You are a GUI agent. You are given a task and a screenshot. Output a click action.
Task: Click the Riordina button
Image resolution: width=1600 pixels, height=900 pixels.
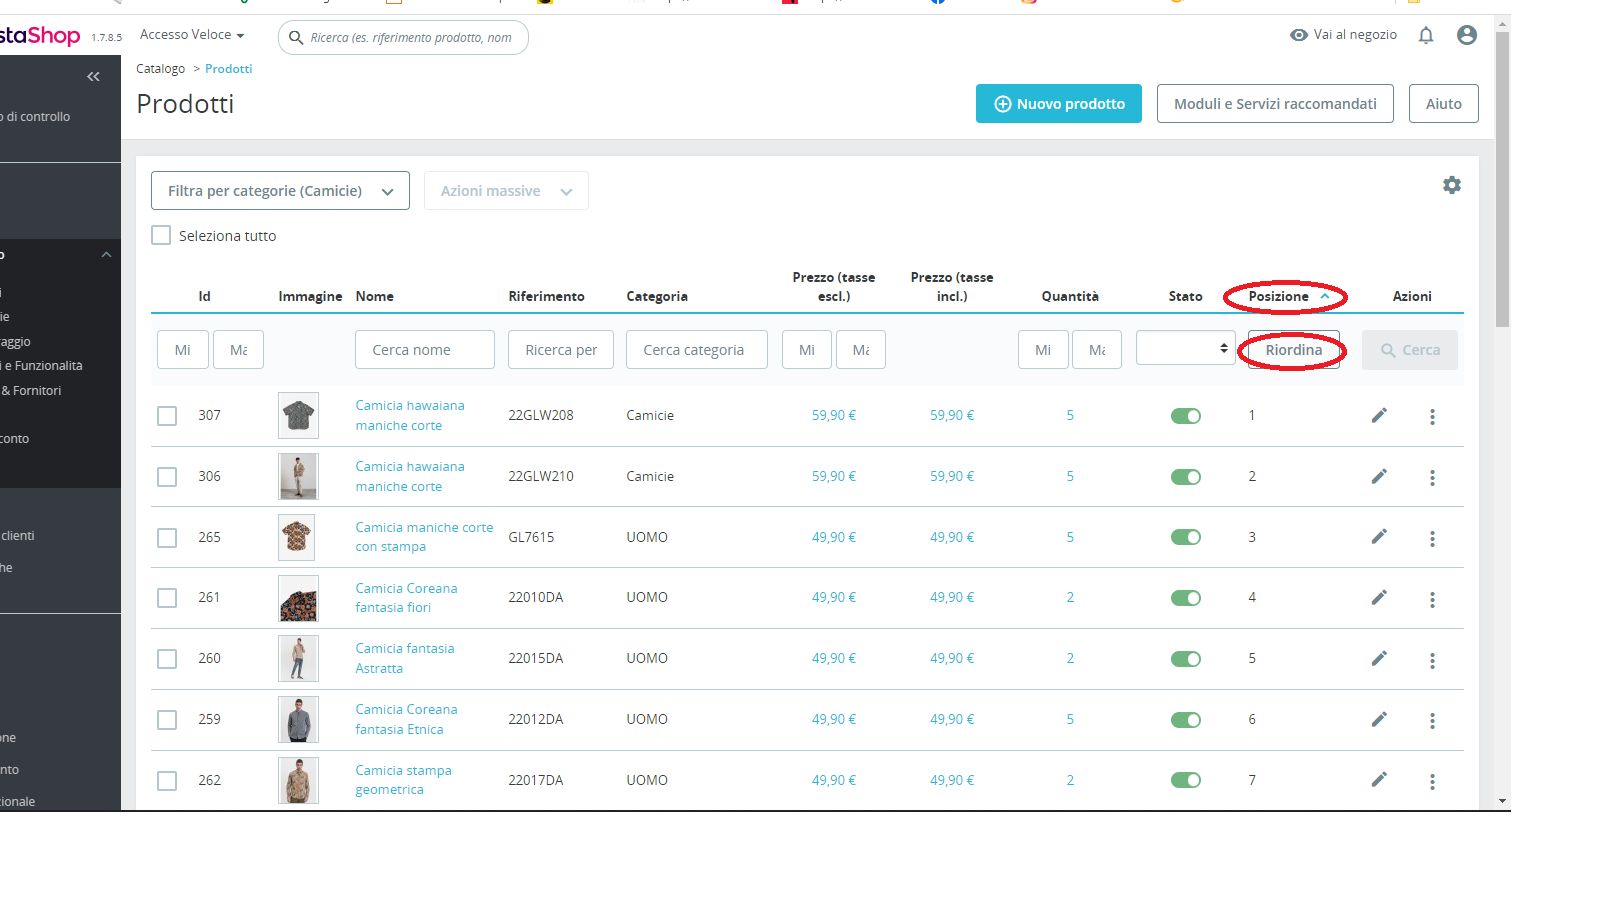click(1294, 350)
